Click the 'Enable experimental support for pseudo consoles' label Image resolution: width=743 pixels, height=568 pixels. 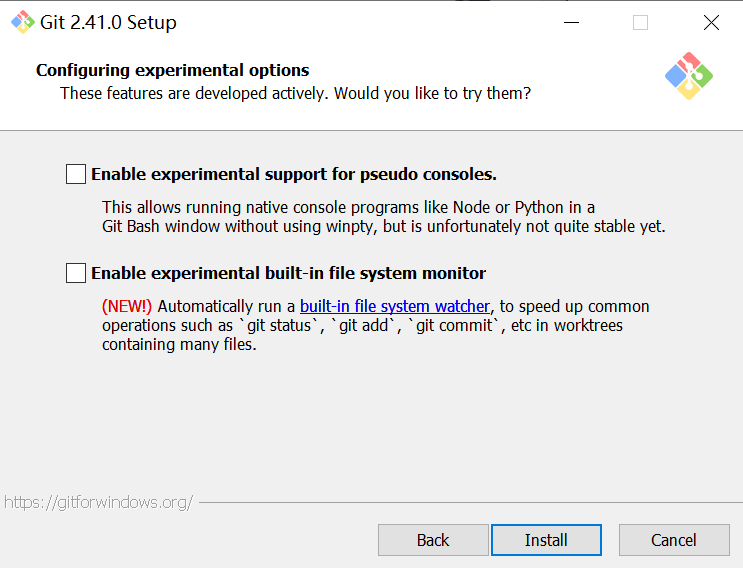[294, 174]
